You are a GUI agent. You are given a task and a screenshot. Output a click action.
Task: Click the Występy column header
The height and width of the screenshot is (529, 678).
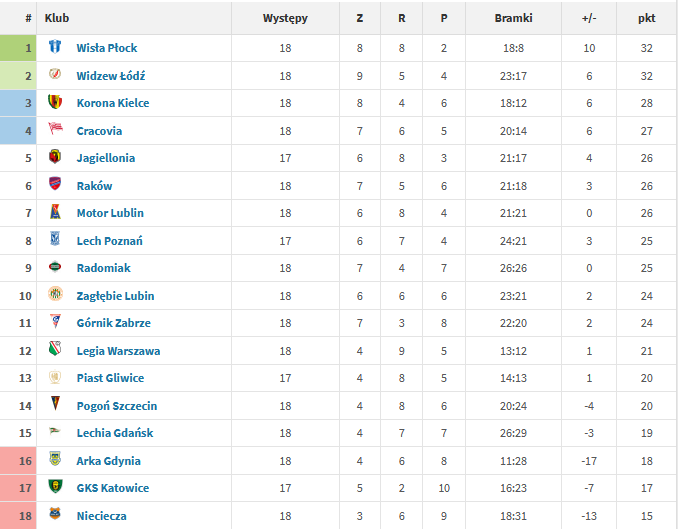285,18
